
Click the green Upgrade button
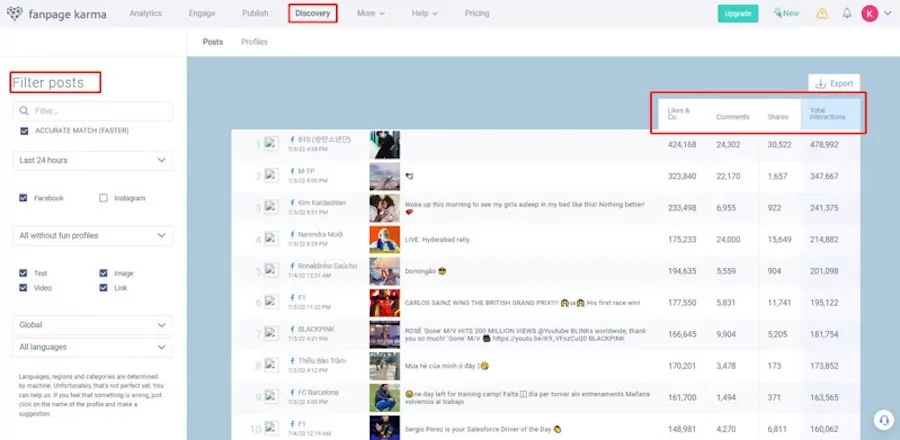tap(738, 14)
